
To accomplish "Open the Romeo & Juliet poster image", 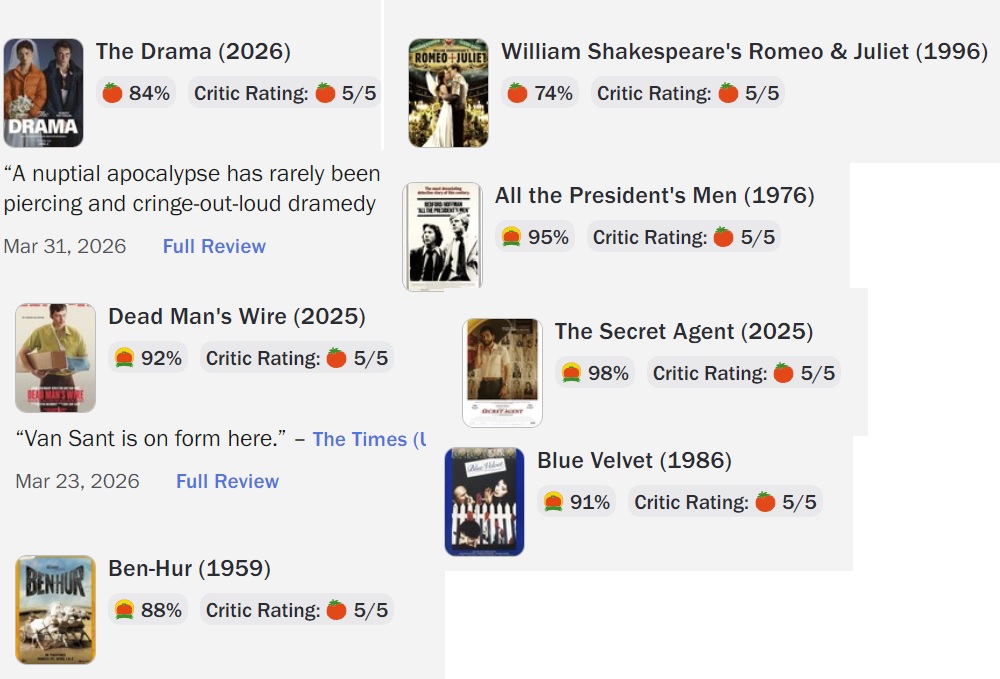I will coord(448,93).
